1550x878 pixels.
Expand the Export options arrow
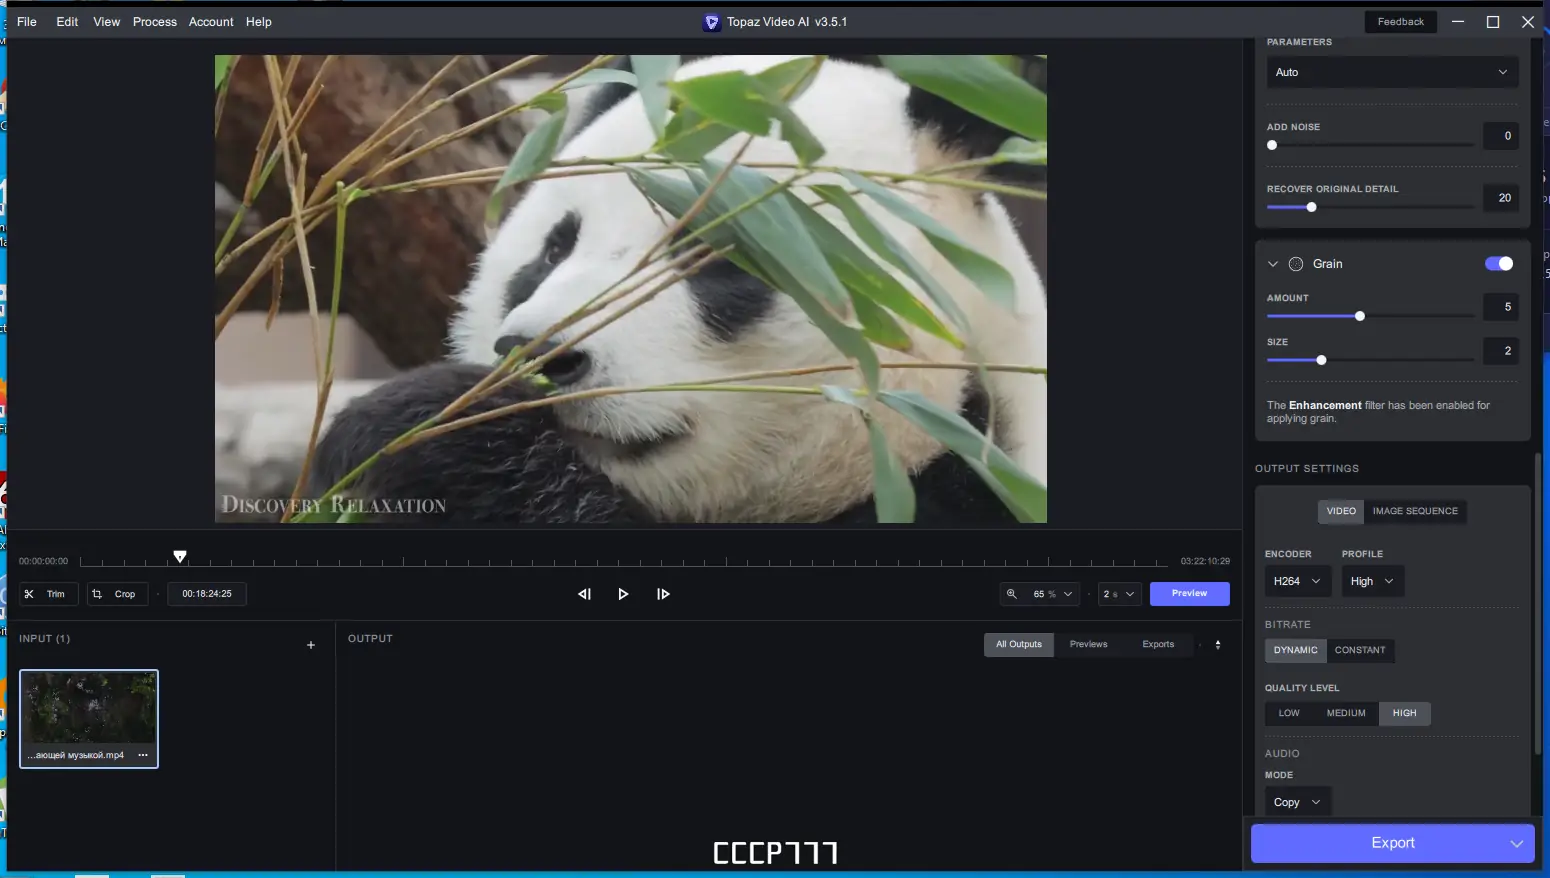pos(1516,844)
